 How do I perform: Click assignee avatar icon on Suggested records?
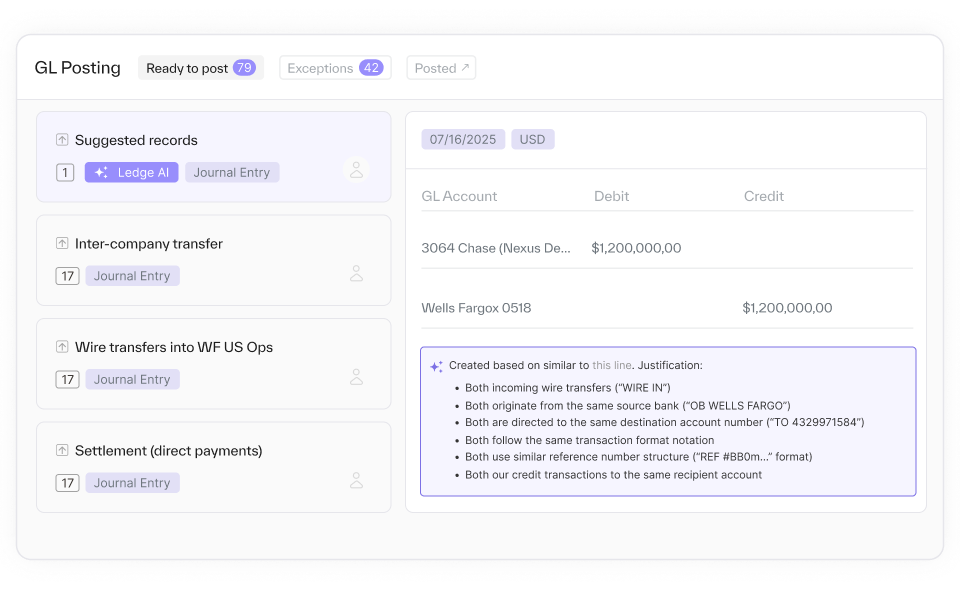[x=356, y=170]
